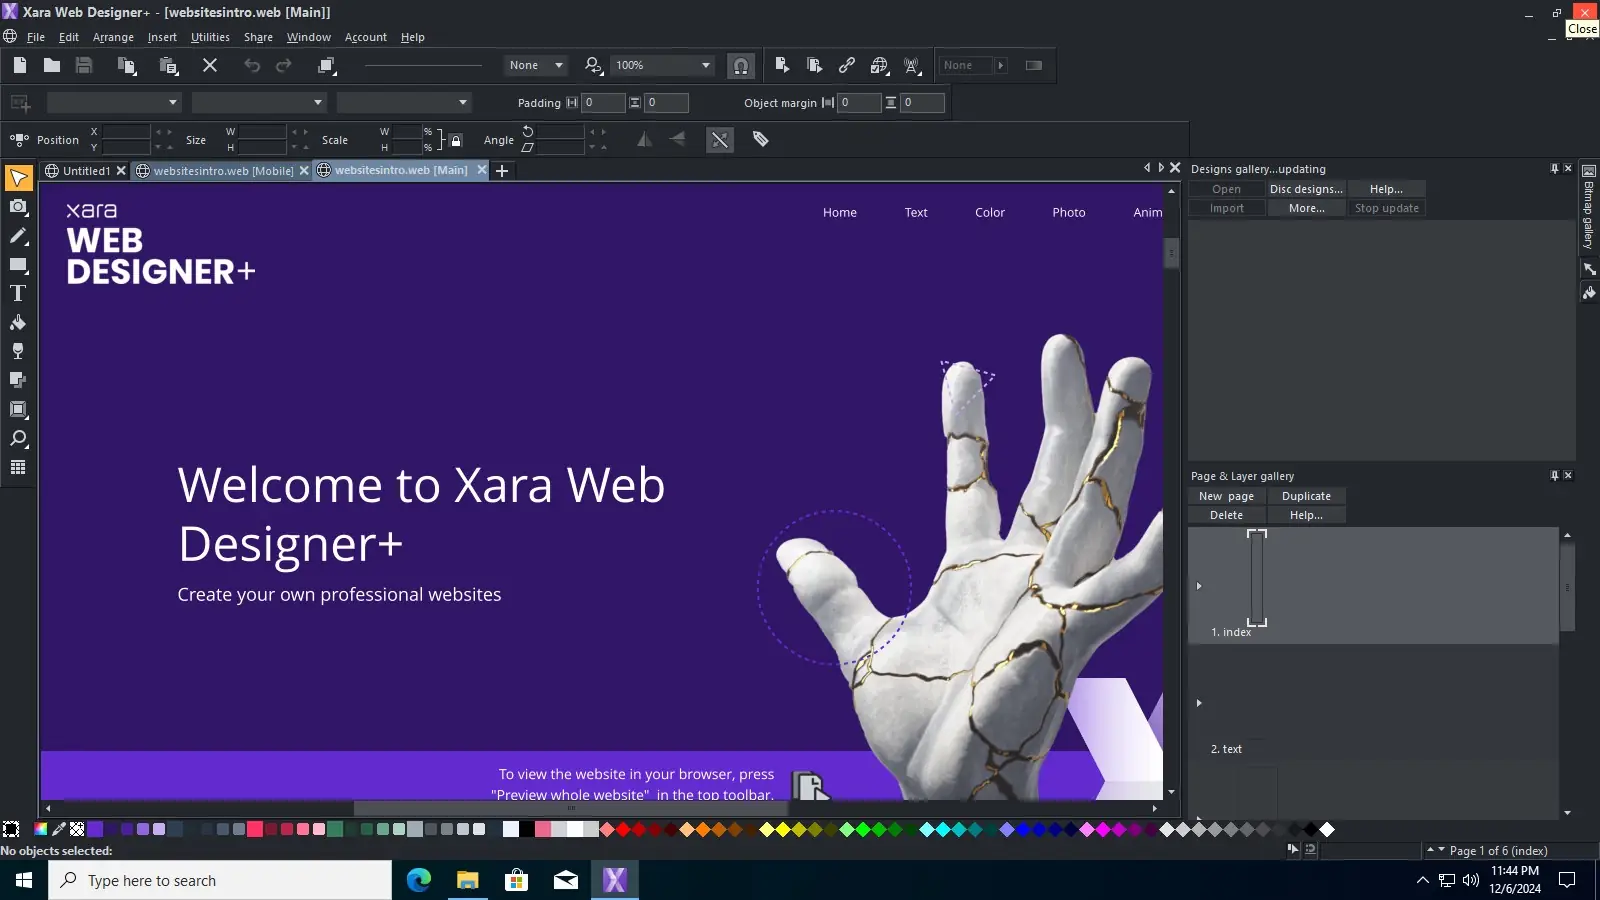This screenshot has height=900, width=1600.
Task: Copy selection using the toolbar copy icon
Action: [x=127, y=65]
